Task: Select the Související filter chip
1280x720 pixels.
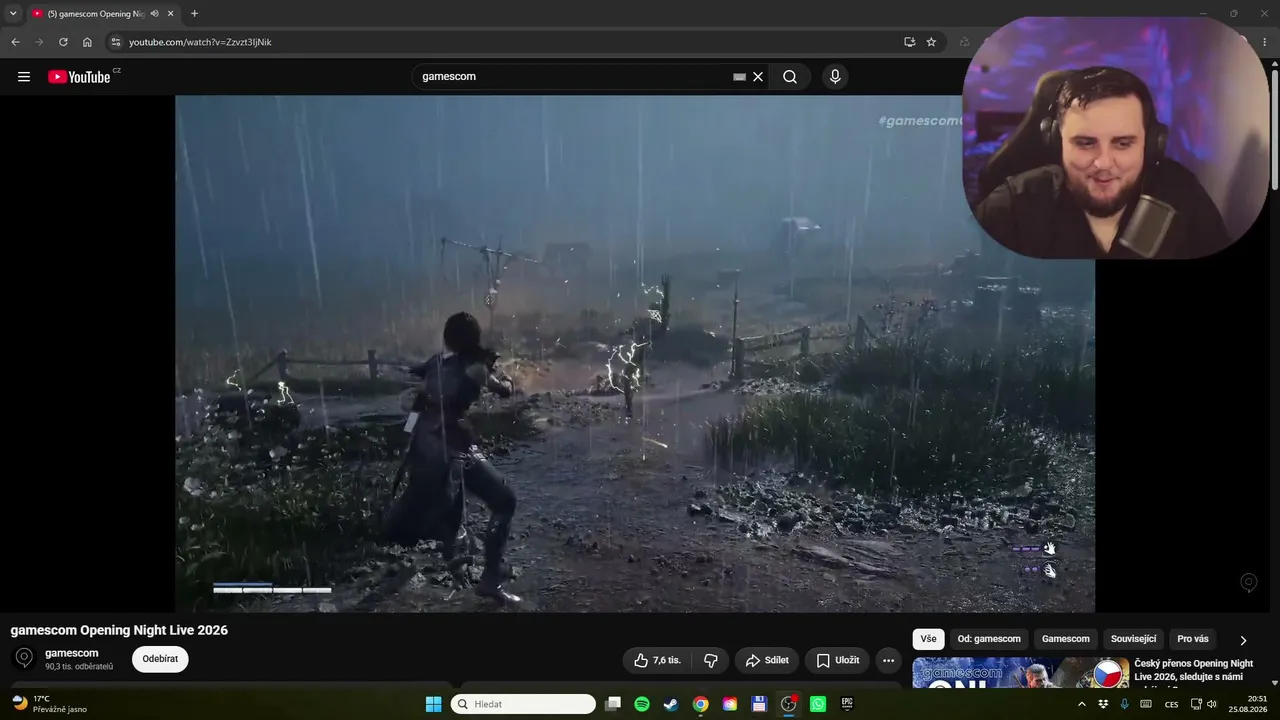Action: (1134, 639)
